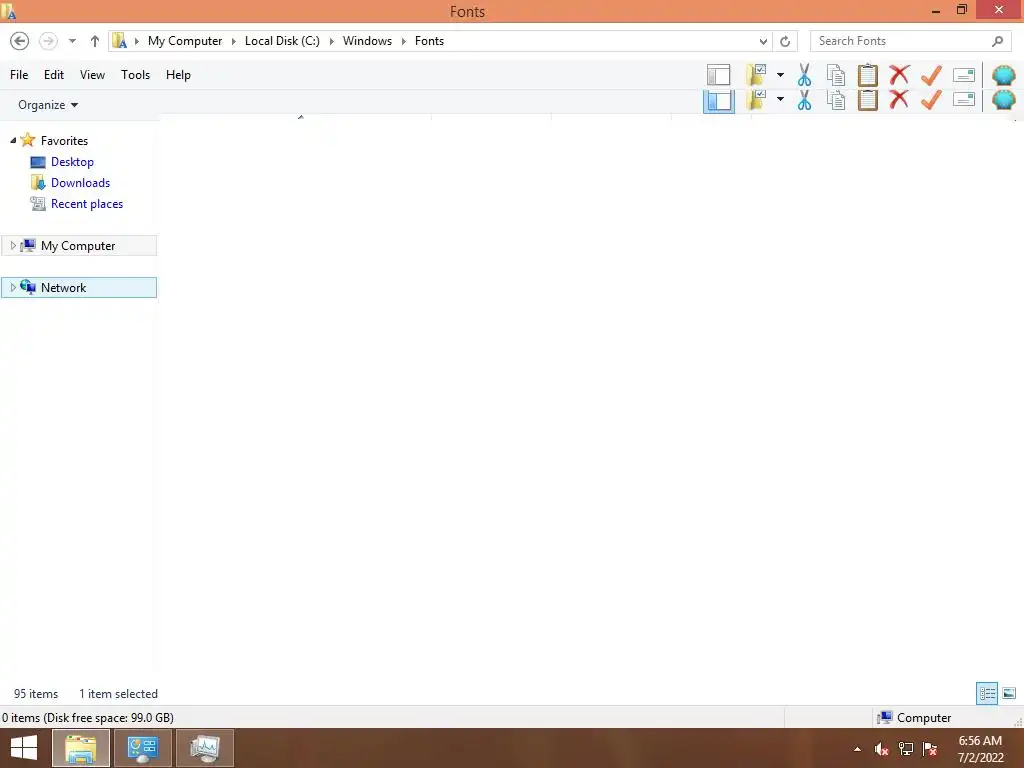Click Local Disk (C:) in the address breadcrumb
1024x768 pixels.
(282, 41)
